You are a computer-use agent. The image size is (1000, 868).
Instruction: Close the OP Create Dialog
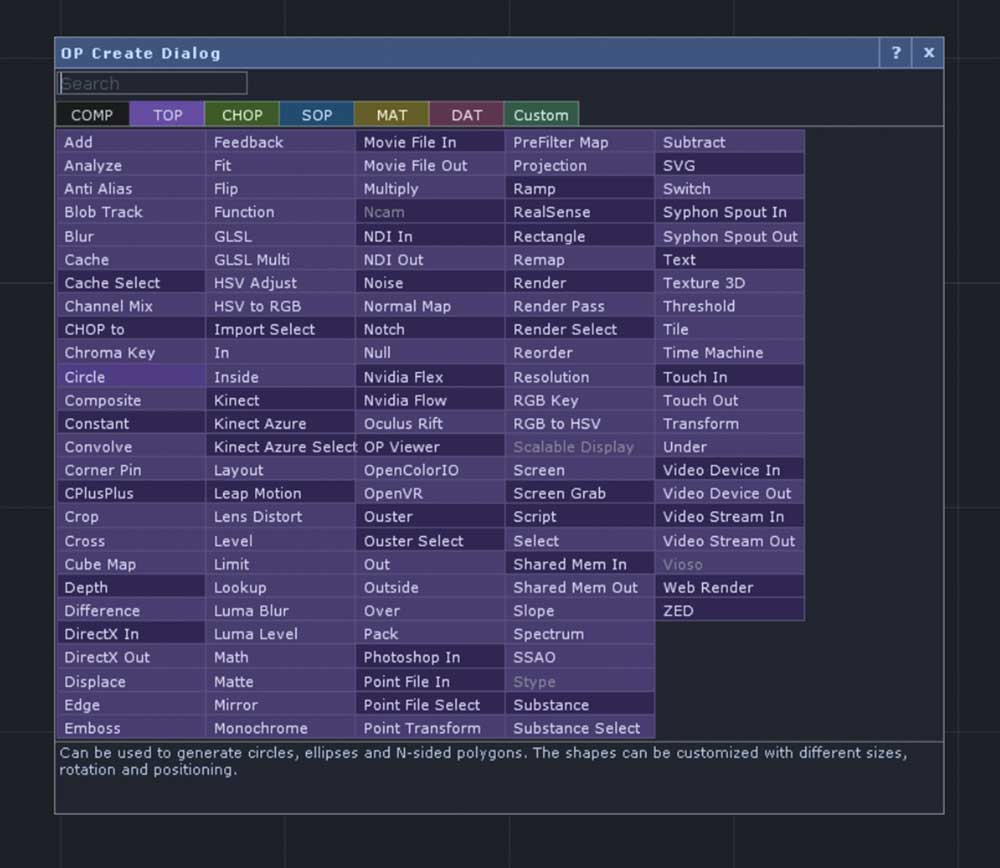point(929,53)
